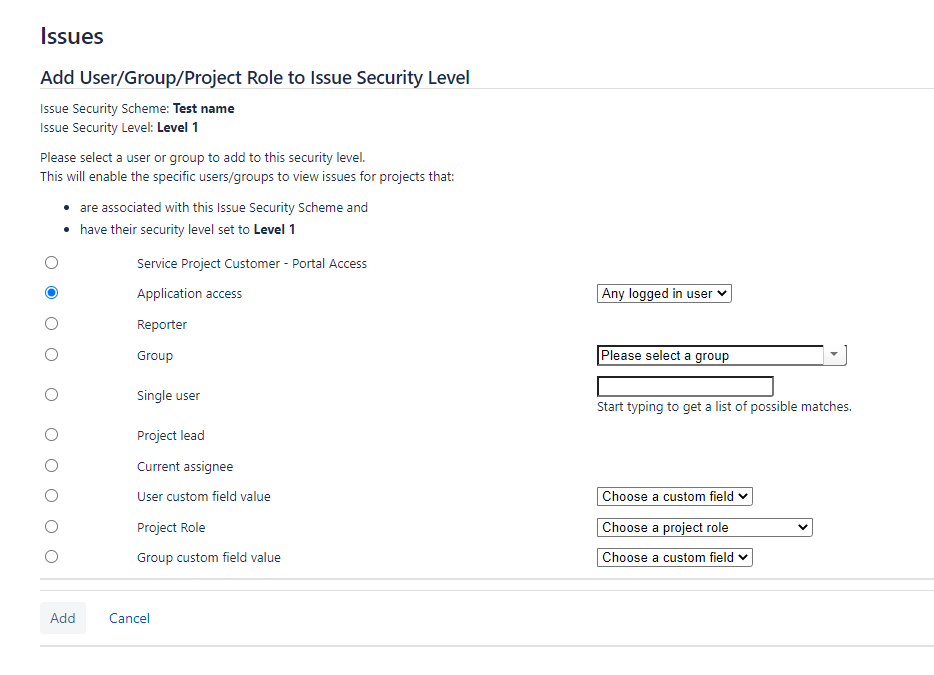934x675 pixels.
Task: Select the User custom field value radio
Action: [x=52, y=496]
